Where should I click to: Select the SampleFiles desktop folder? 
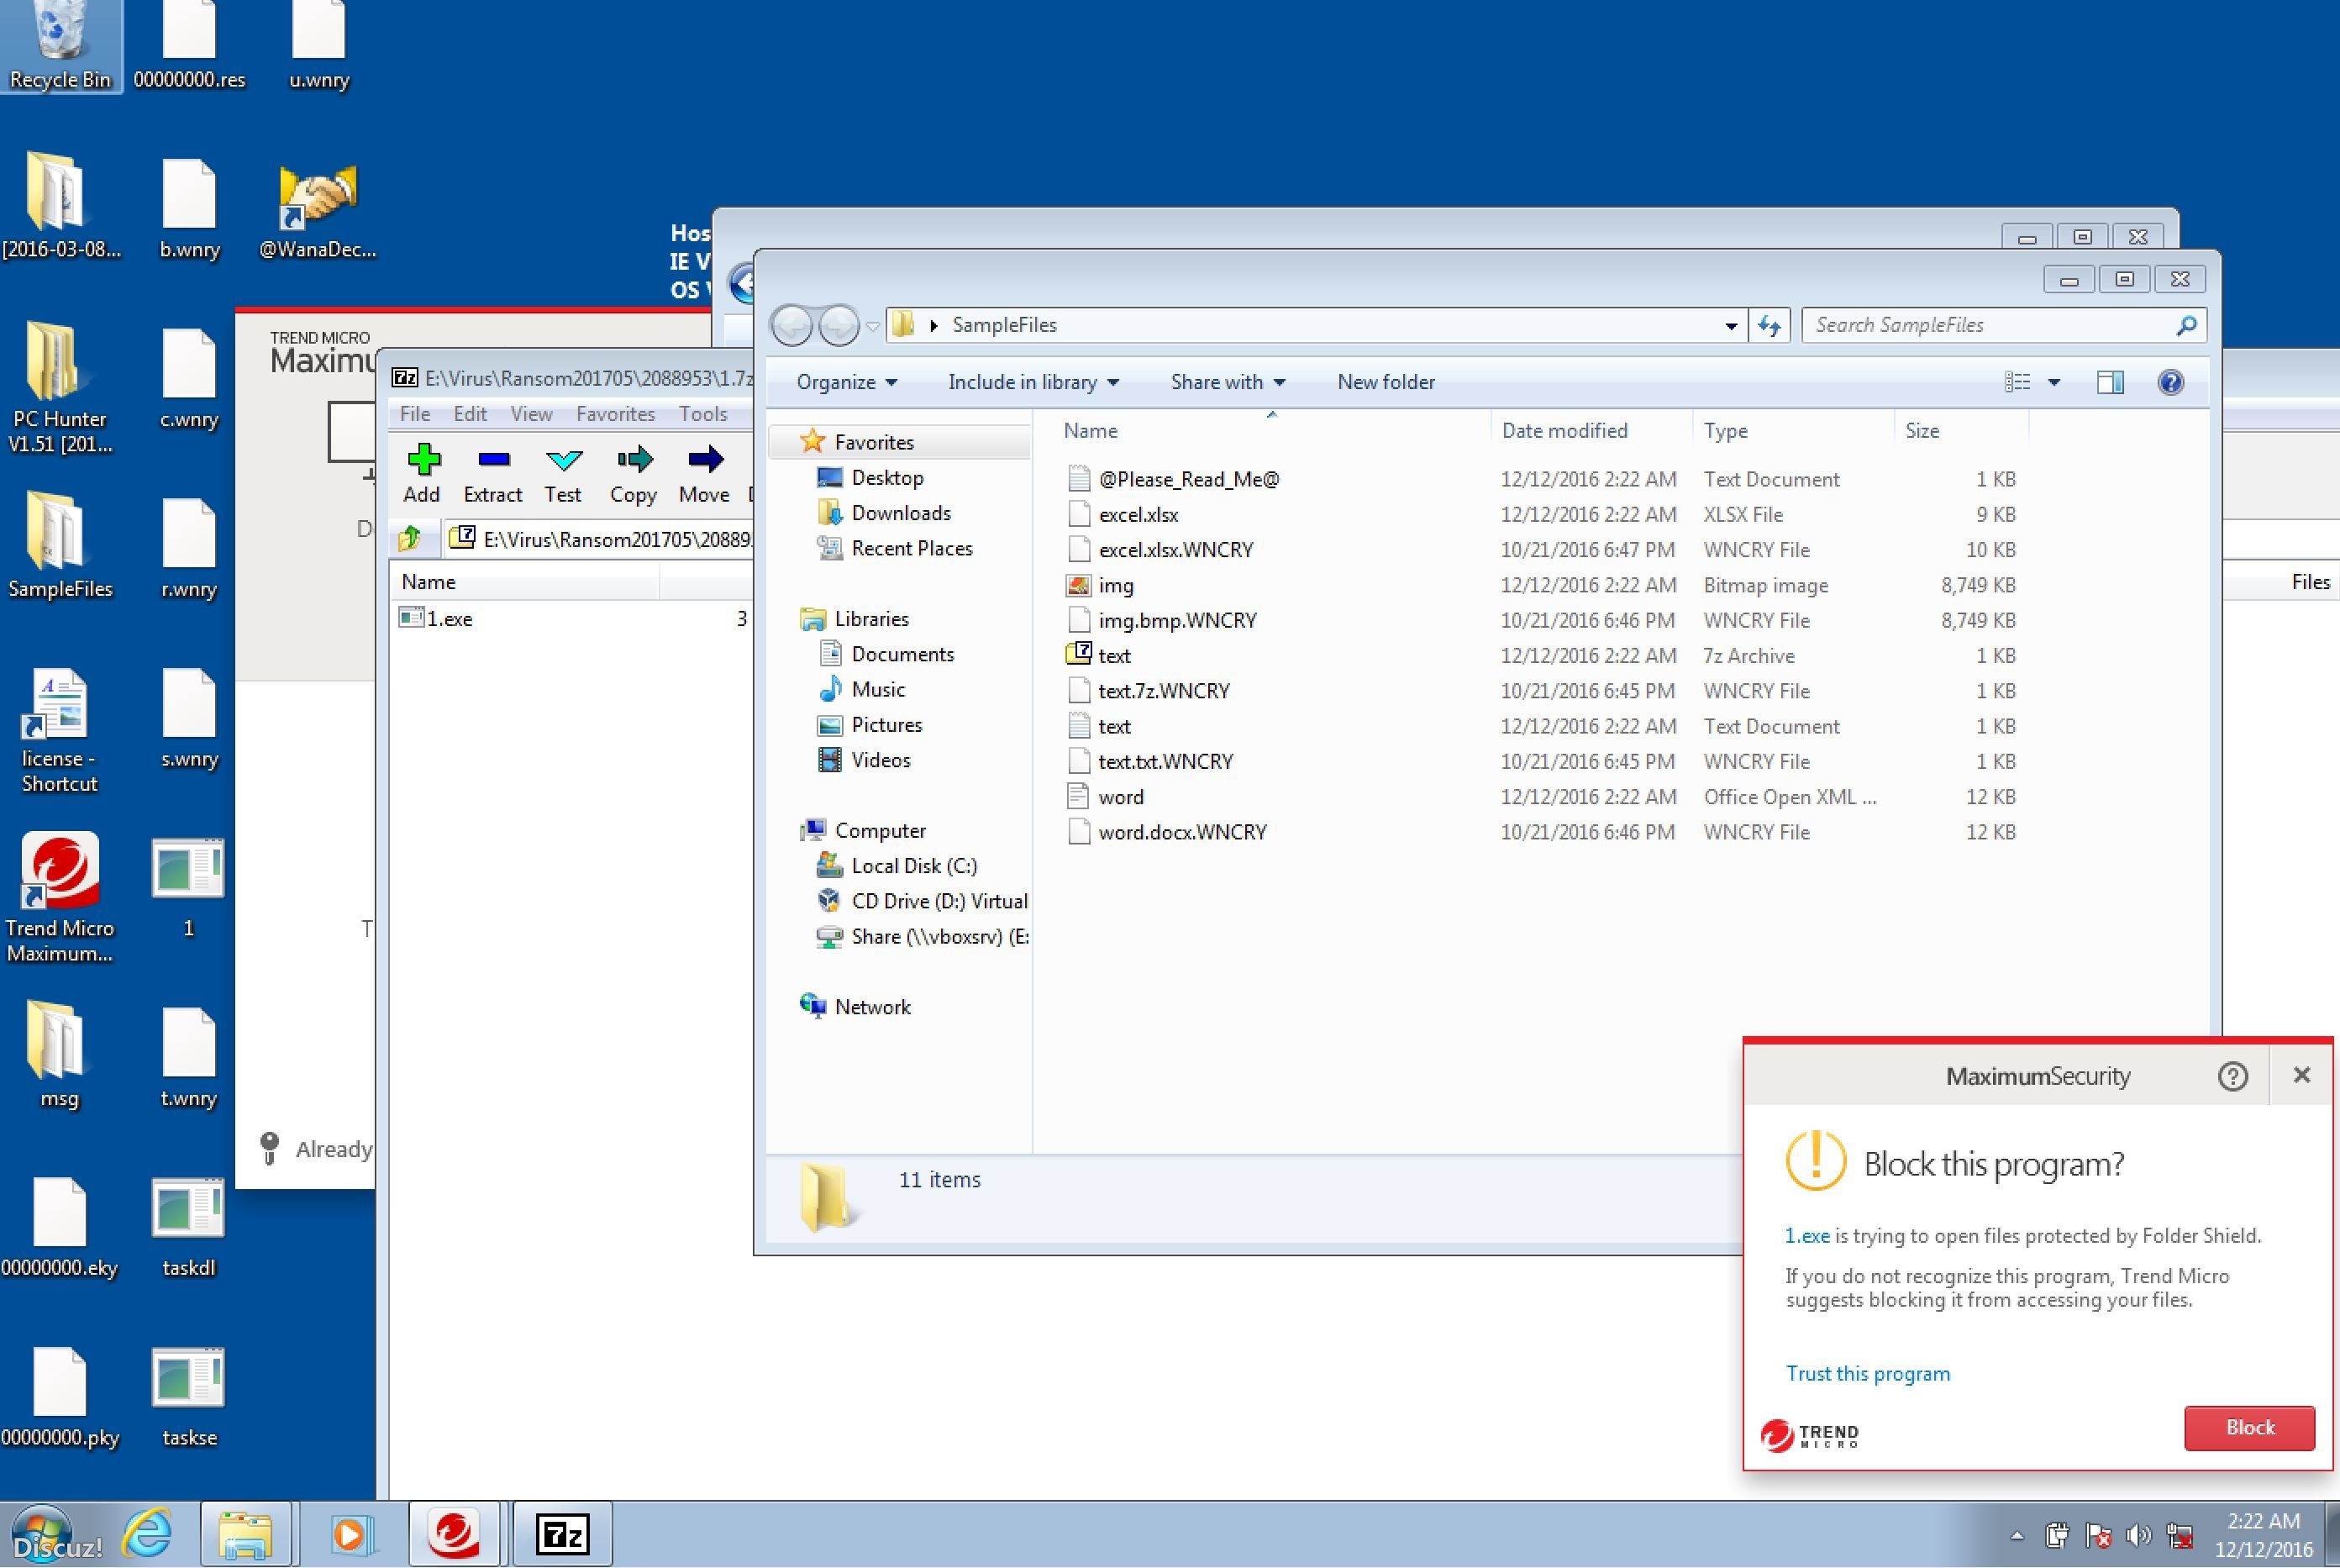(x=60, y=545)
